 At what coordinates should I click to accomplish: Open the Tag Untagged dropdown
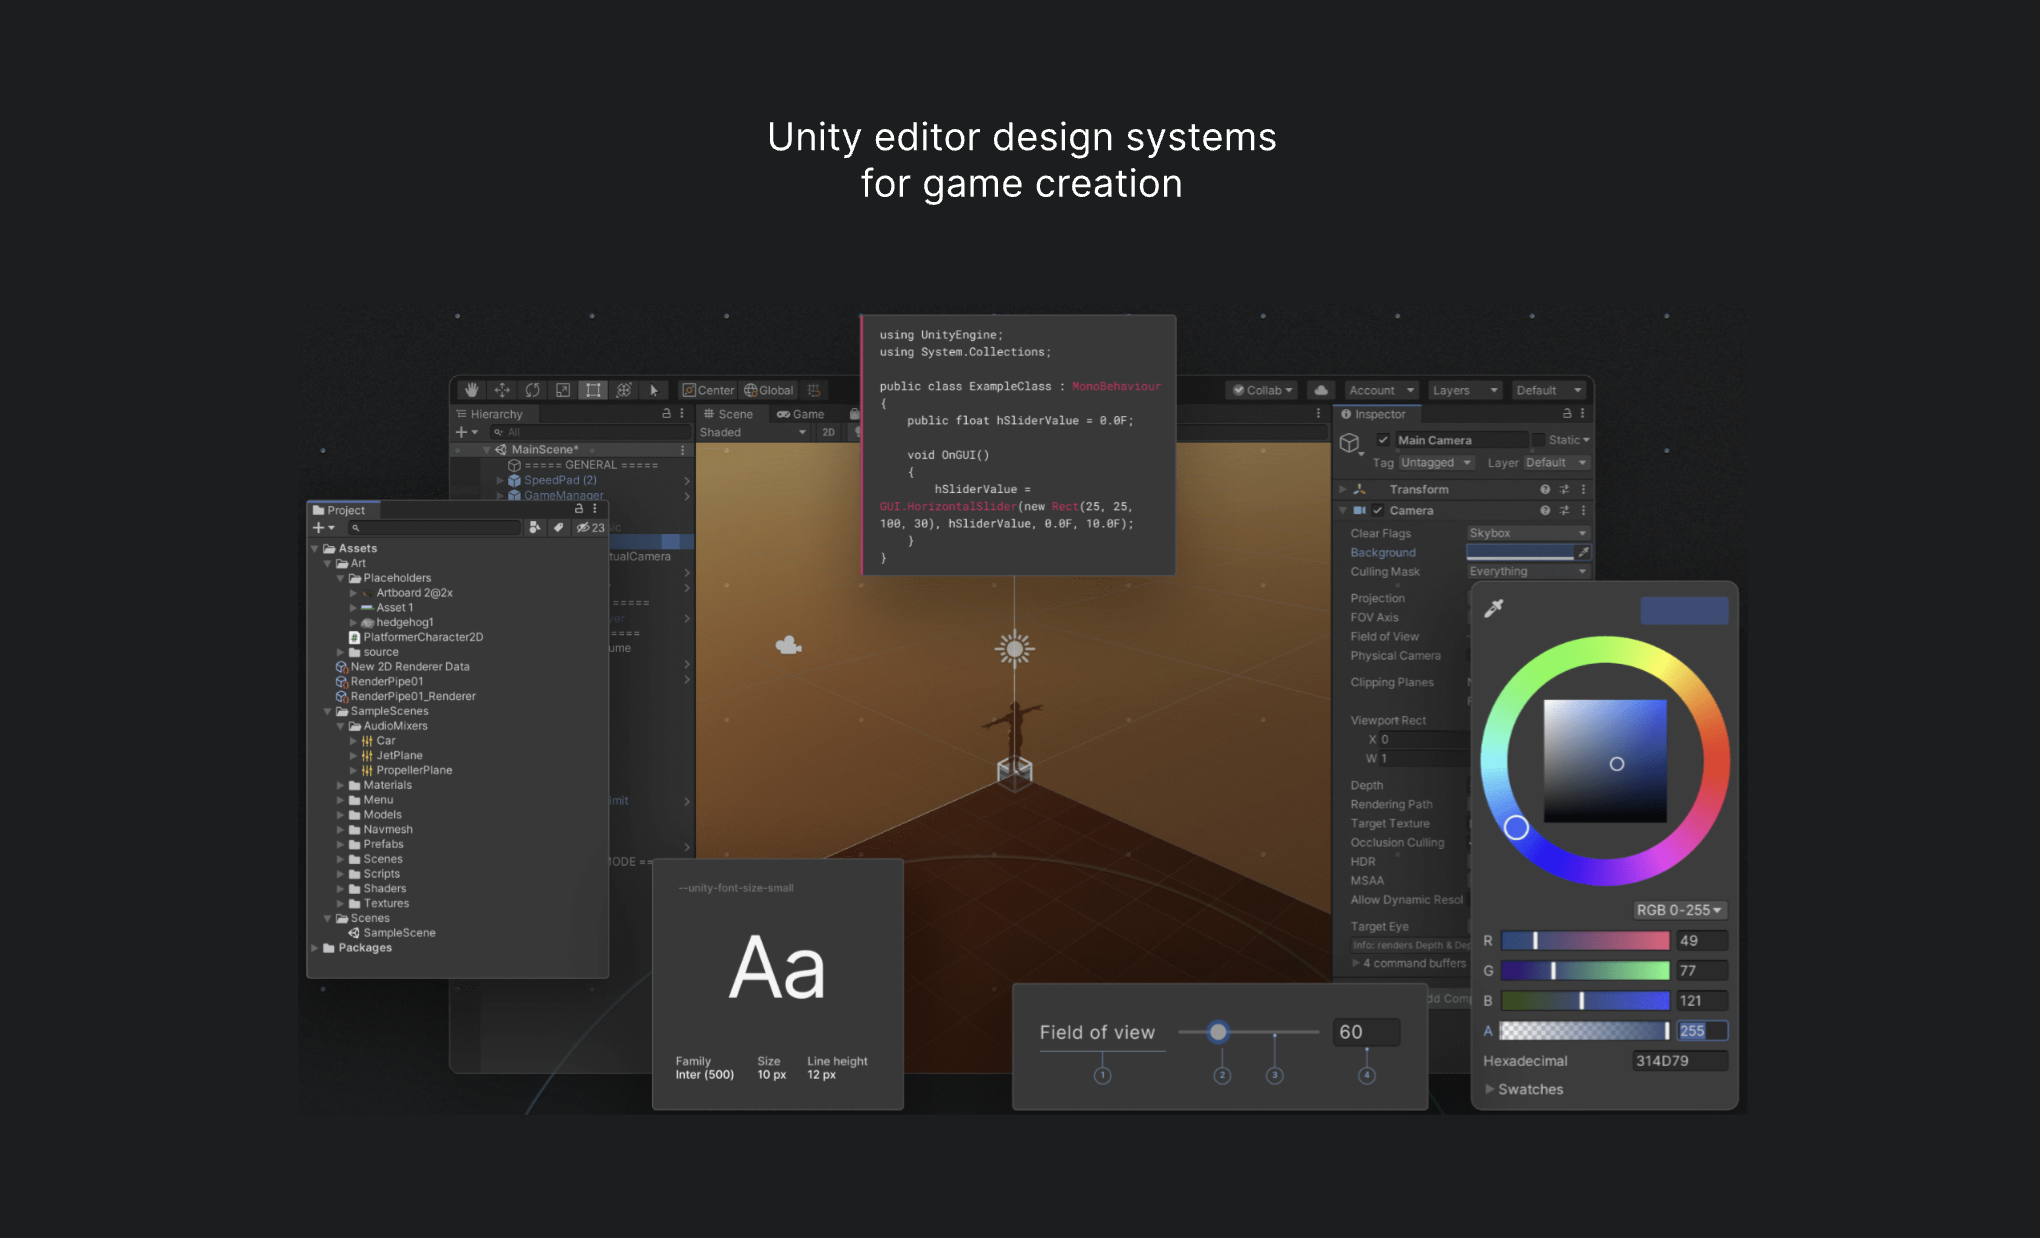[1437, 463]
